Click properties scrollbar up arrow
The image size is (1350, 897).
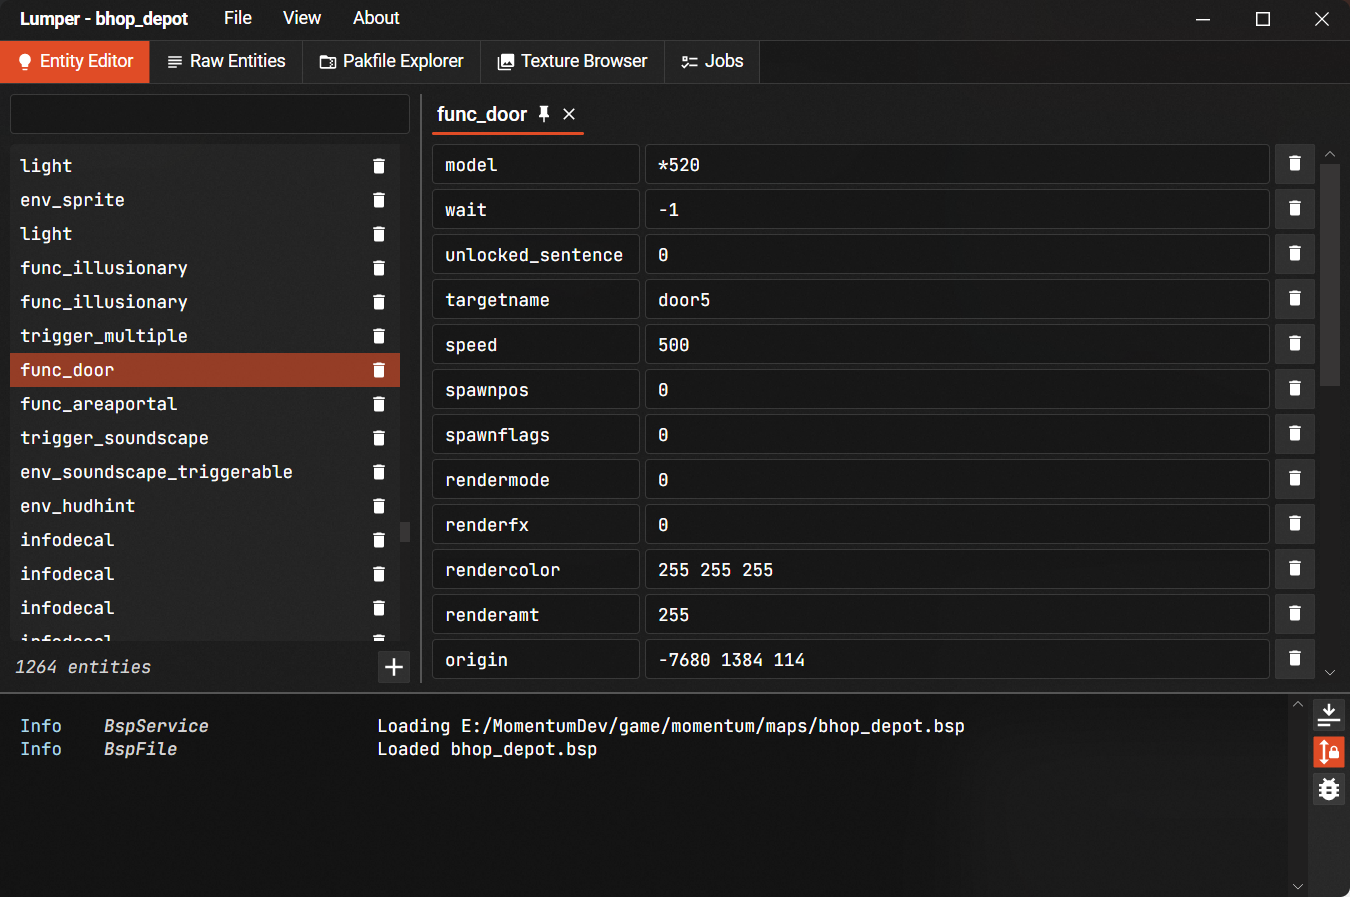tap(1329, 154)
